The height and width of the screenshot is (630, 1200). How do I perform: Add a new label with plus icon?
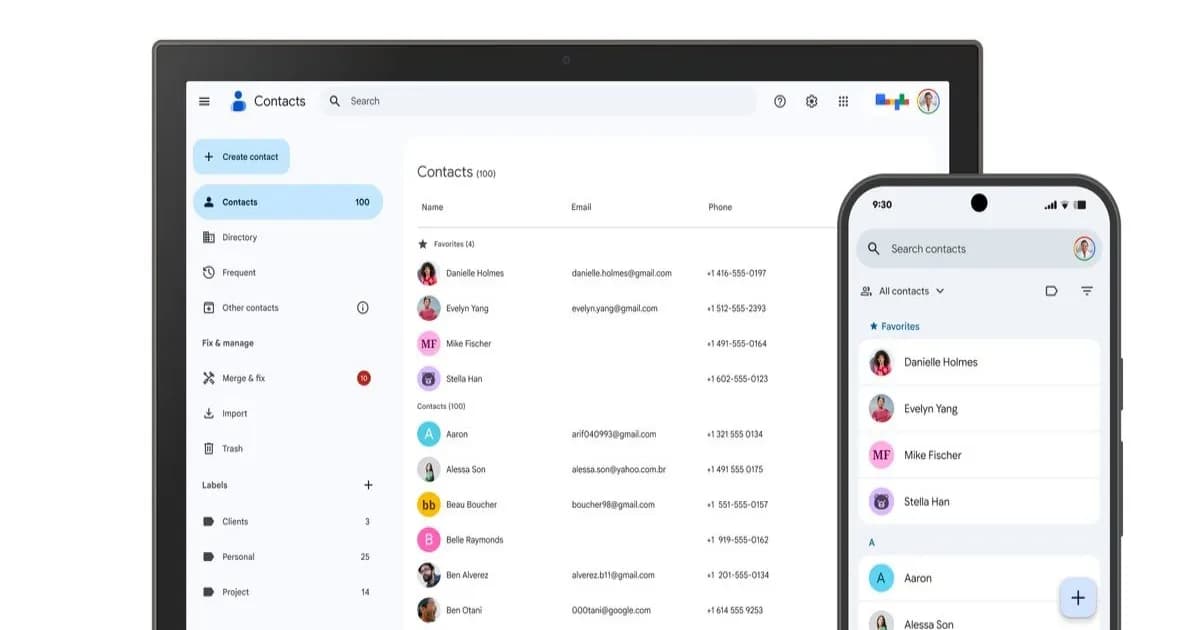368,485
